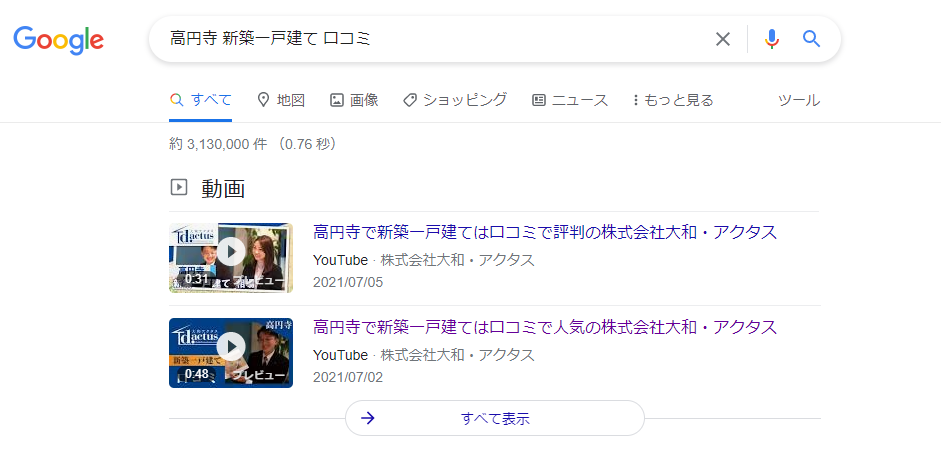Click YouTube source under the 2021/07/02 video
Image resolution: width=941 pixels, height=473 pixels.
coord(340,355)
